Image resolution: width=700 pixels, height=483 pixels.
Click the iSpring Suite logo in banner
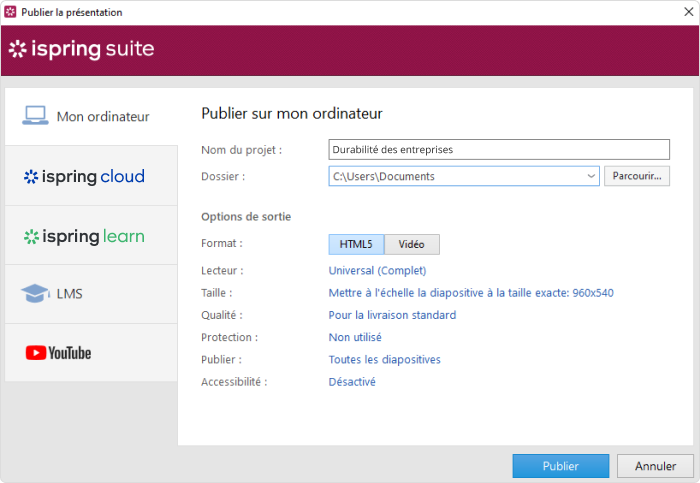tap(82, 49)
